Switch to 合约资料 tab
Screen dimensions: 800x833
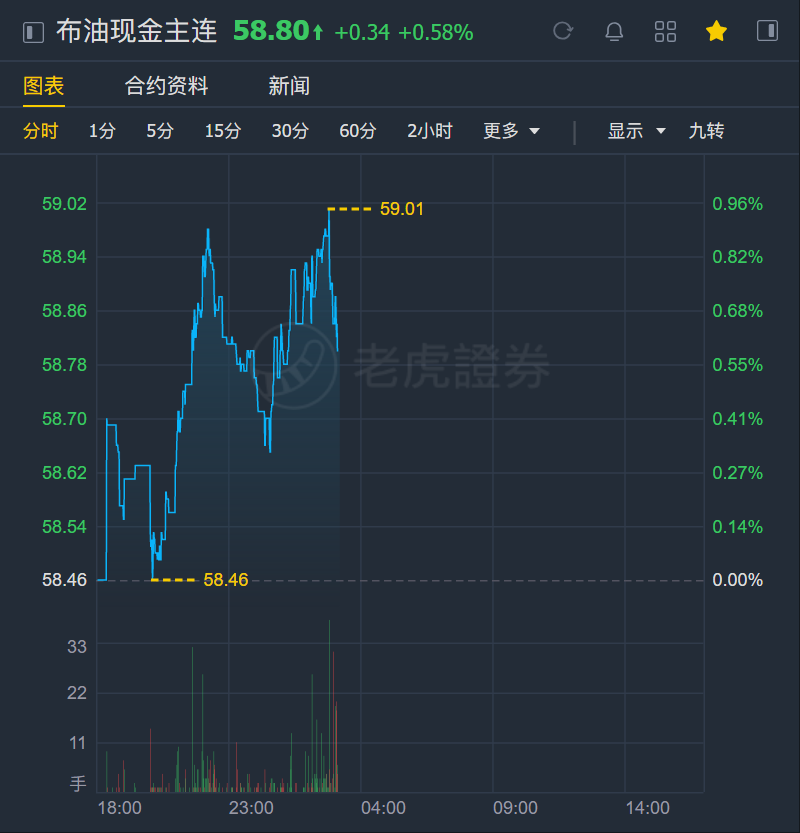coord(166,86)
